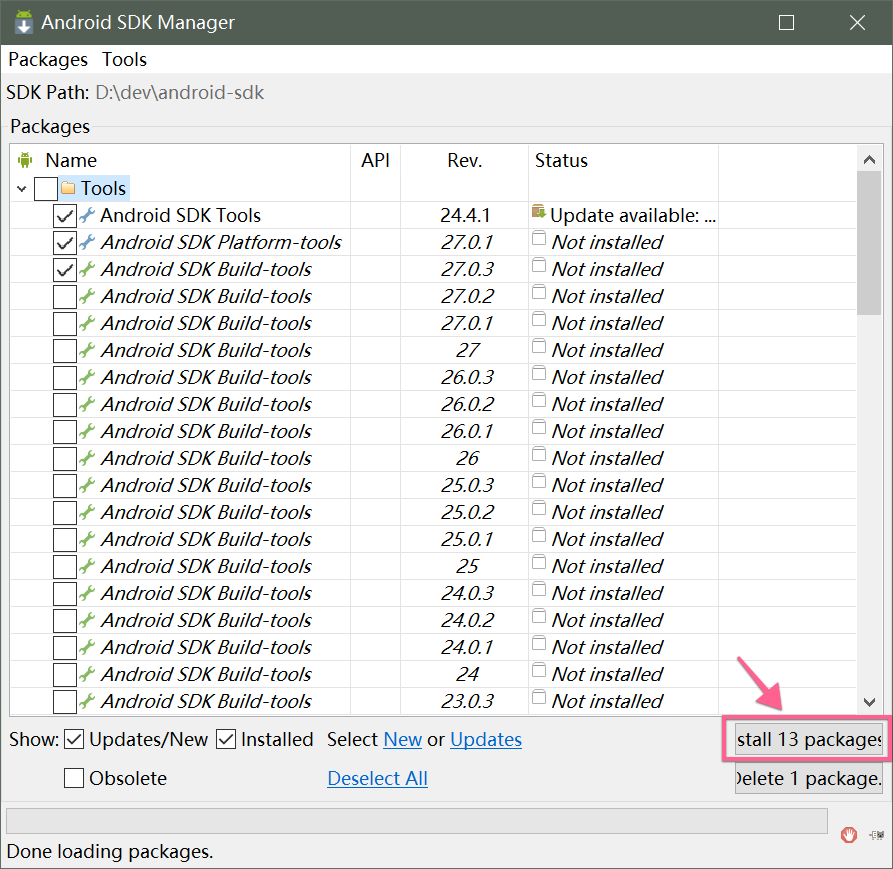Click the update available icon for SDK Tools
The width and height of the screenshot is (893, 869).
tap(539, 211)
